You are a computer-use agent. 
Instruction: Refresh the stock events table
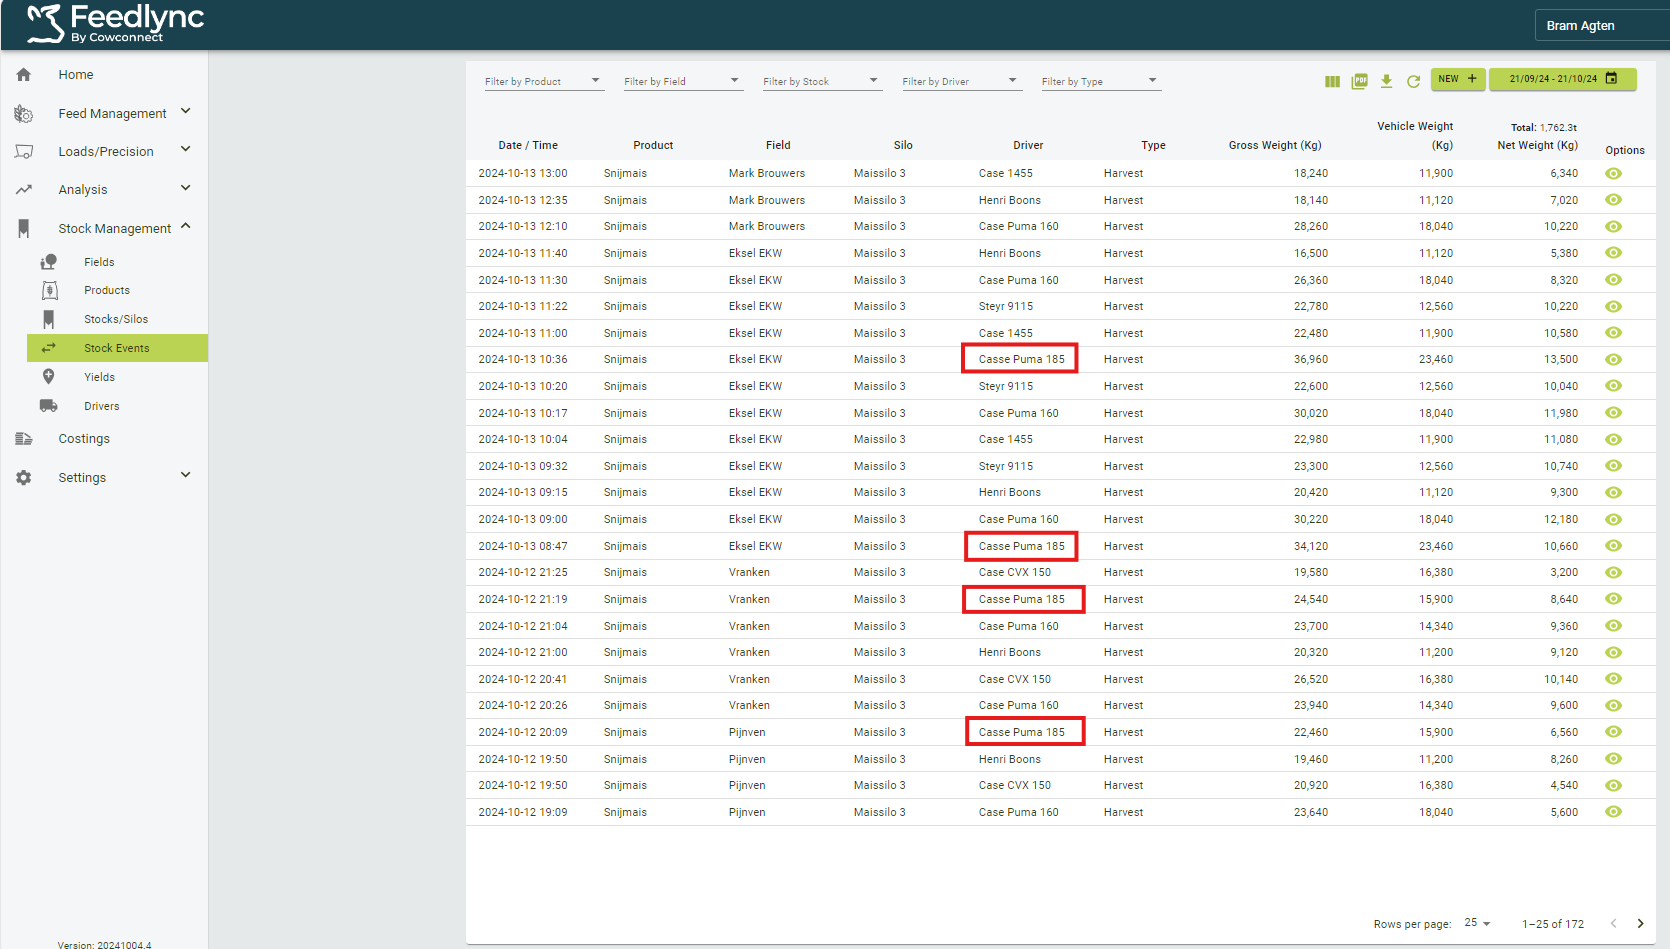click(1413, 81)
